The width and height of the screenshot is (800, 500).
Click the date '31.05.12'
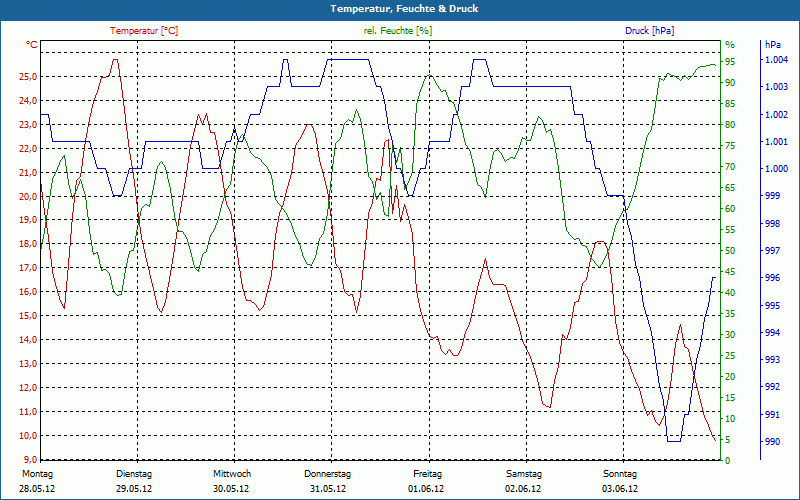(328, 489)
